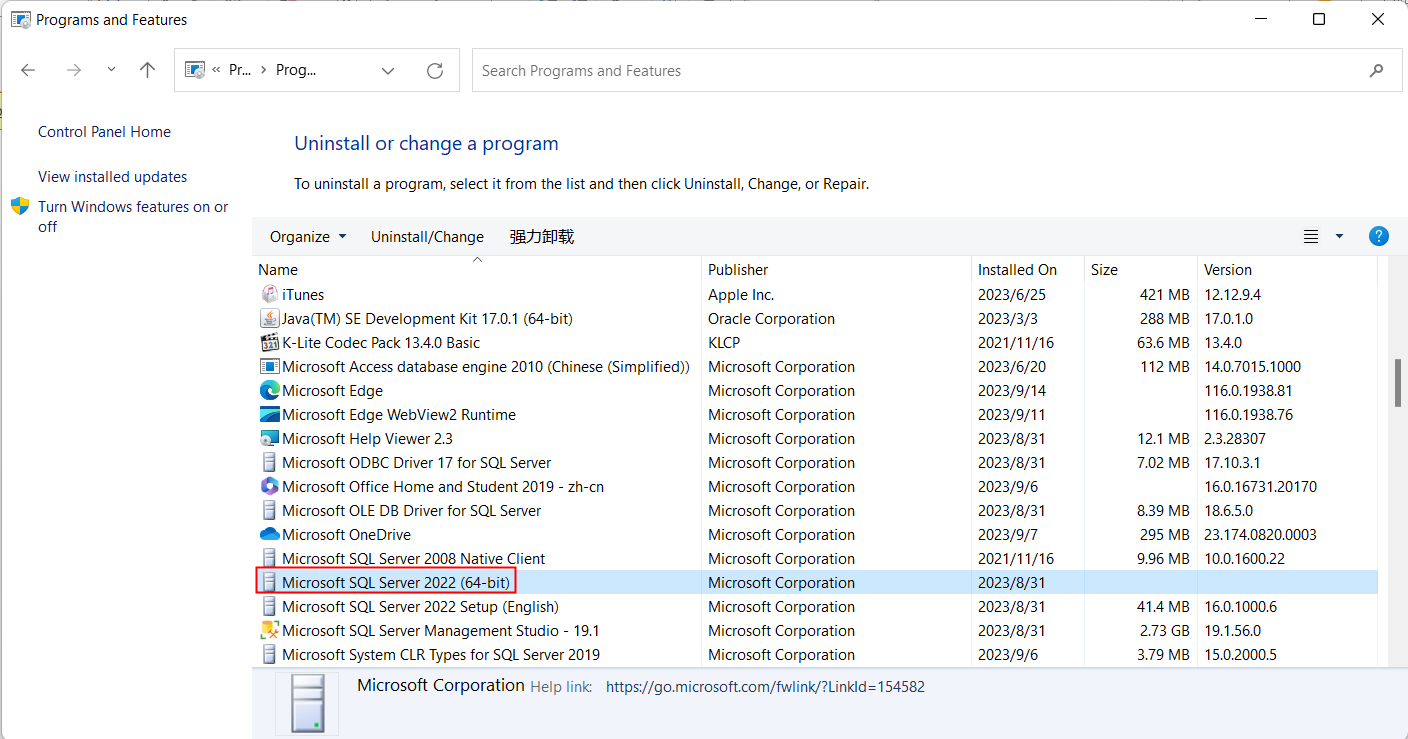Click the 2023/6/25 install date

click(x=1012, y=295)
